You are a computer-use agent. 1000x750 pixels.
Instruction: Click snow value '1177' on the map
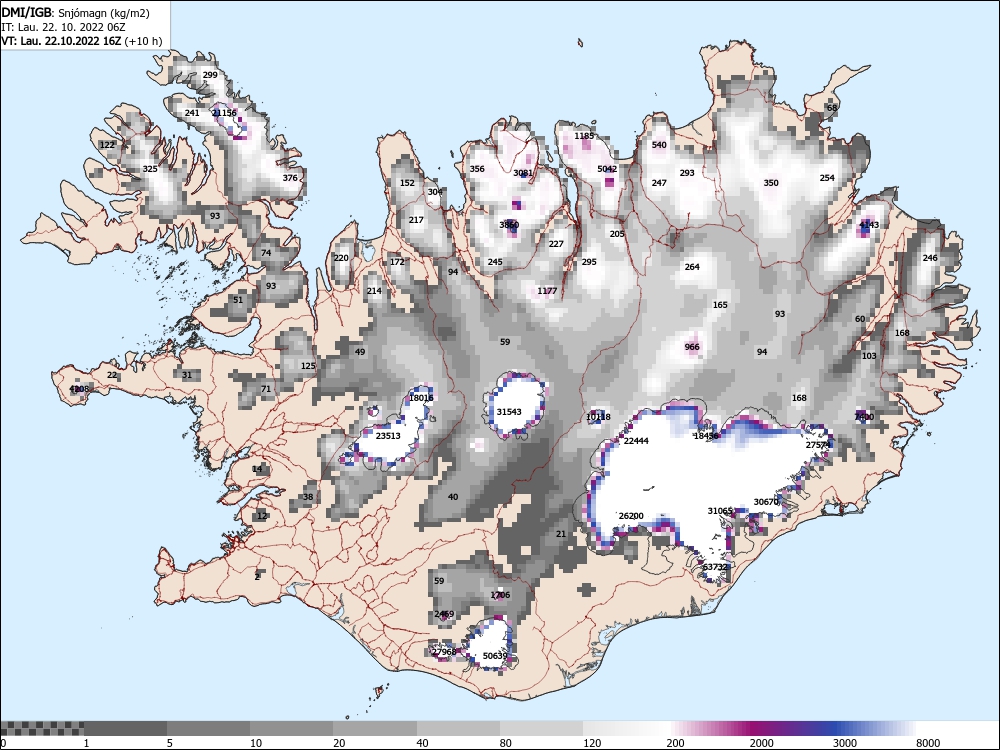click(547, 291)
